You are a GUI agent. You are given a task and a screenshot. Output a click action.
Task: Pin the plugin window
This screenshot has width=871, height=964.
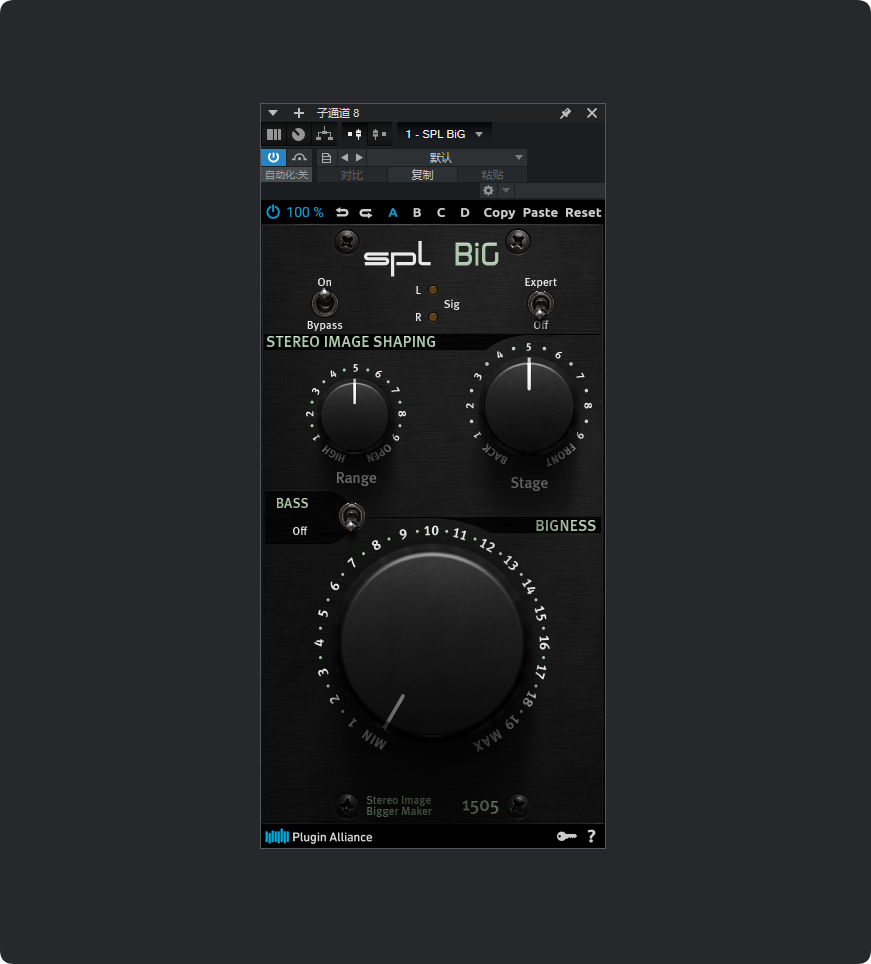point(566,113)
